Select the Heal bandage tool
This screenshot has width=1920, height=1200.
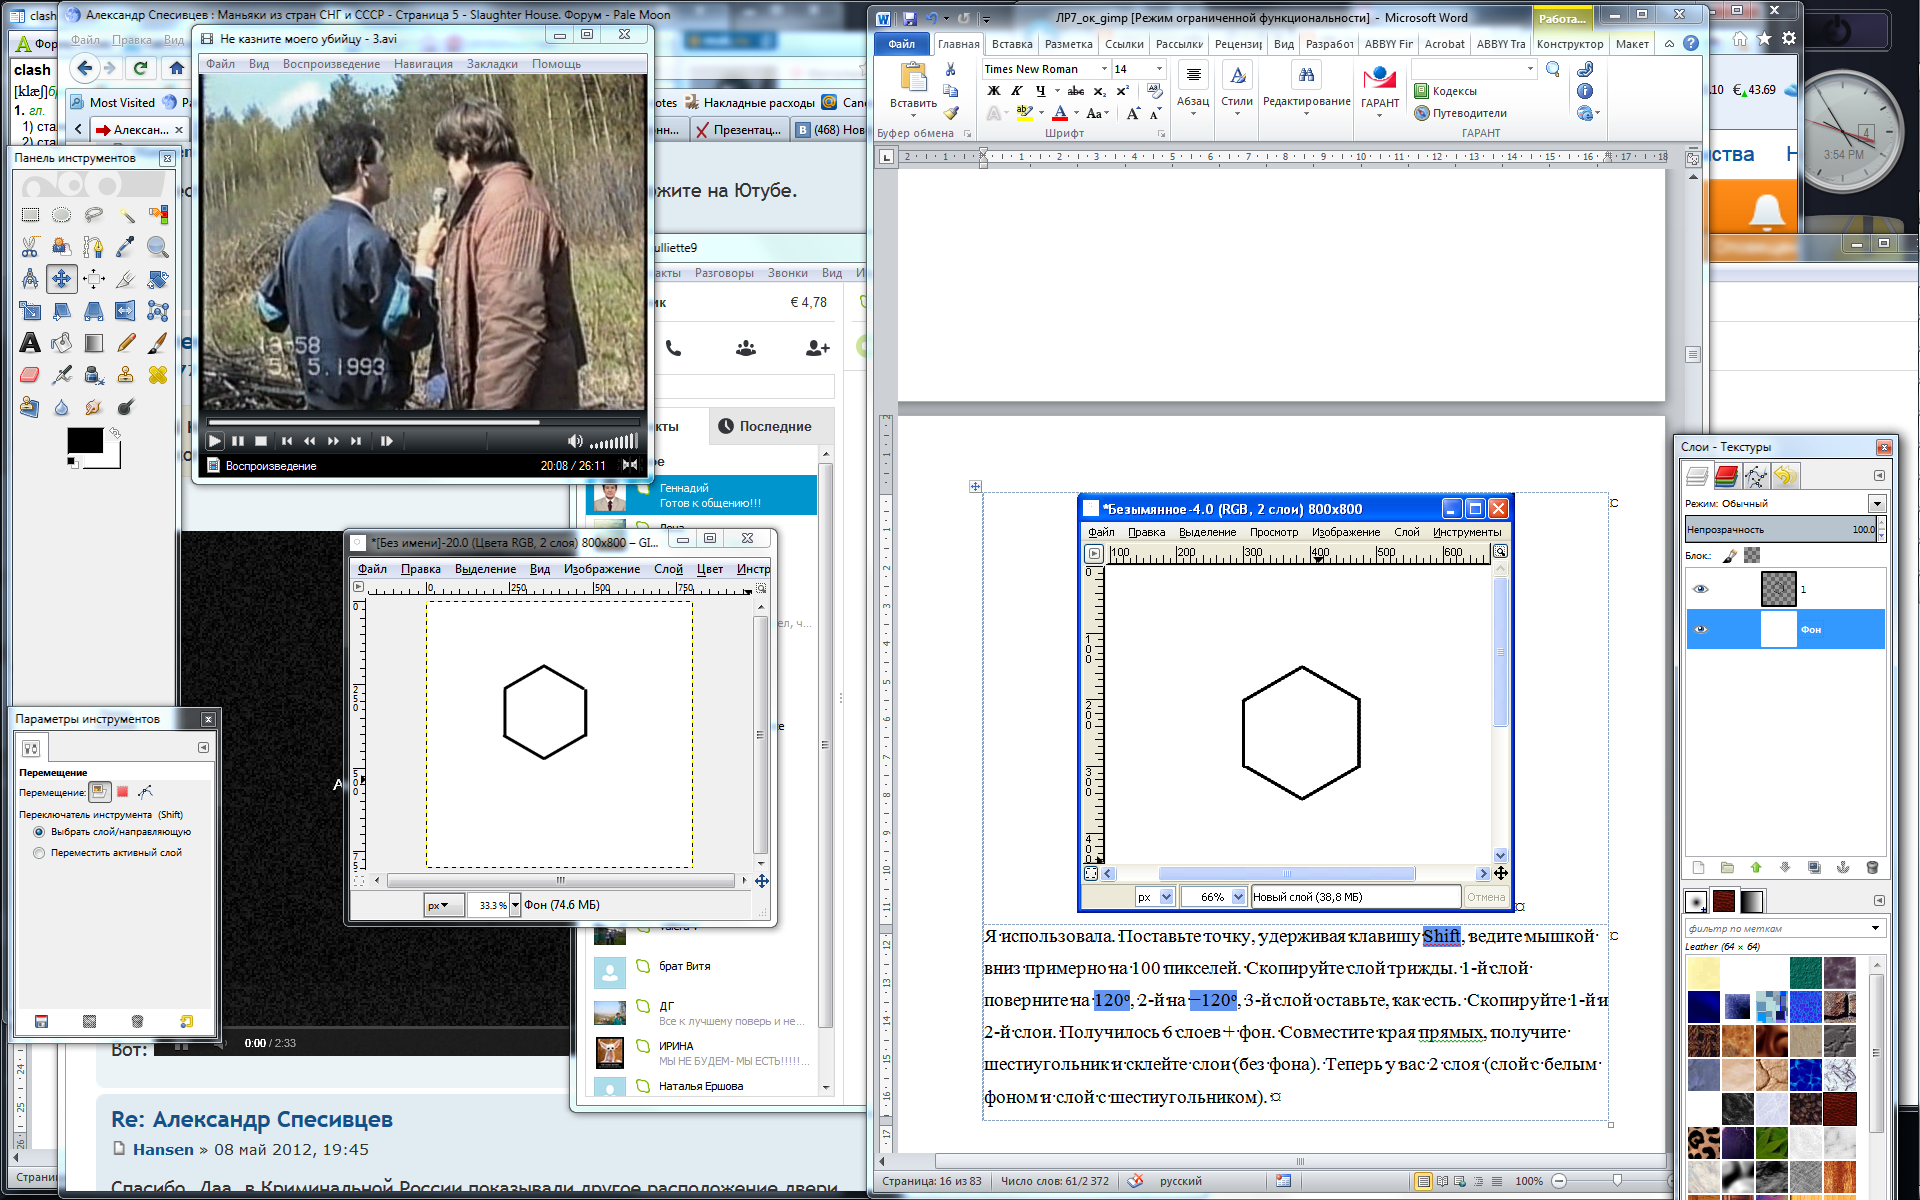coord(158,375)
